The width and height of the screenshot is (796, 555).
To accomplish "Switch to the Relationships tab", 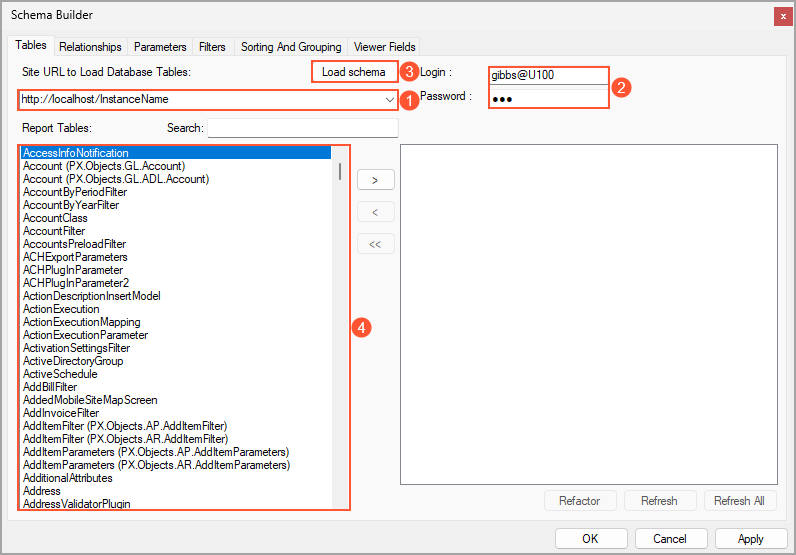I will [90, 47].
